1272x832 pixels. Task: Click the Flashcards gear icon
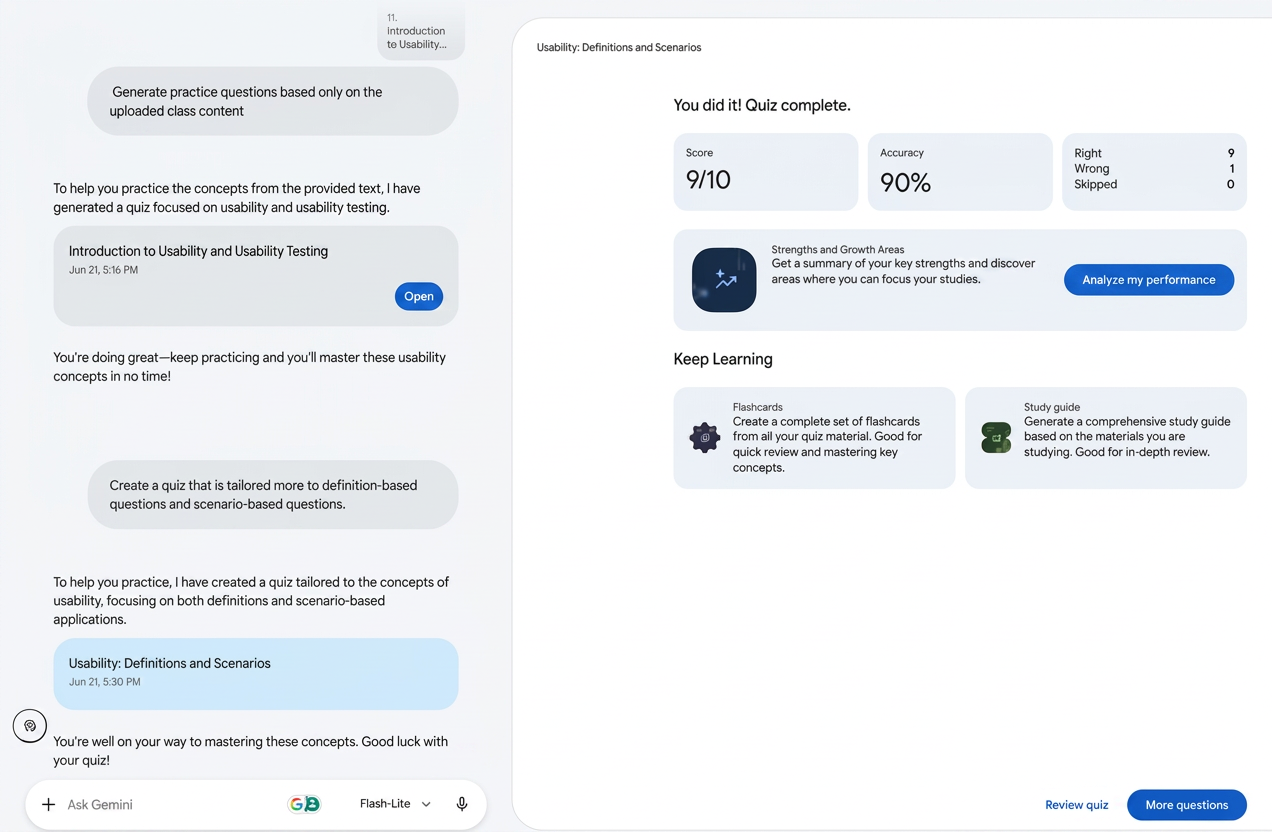coord(705,437)
